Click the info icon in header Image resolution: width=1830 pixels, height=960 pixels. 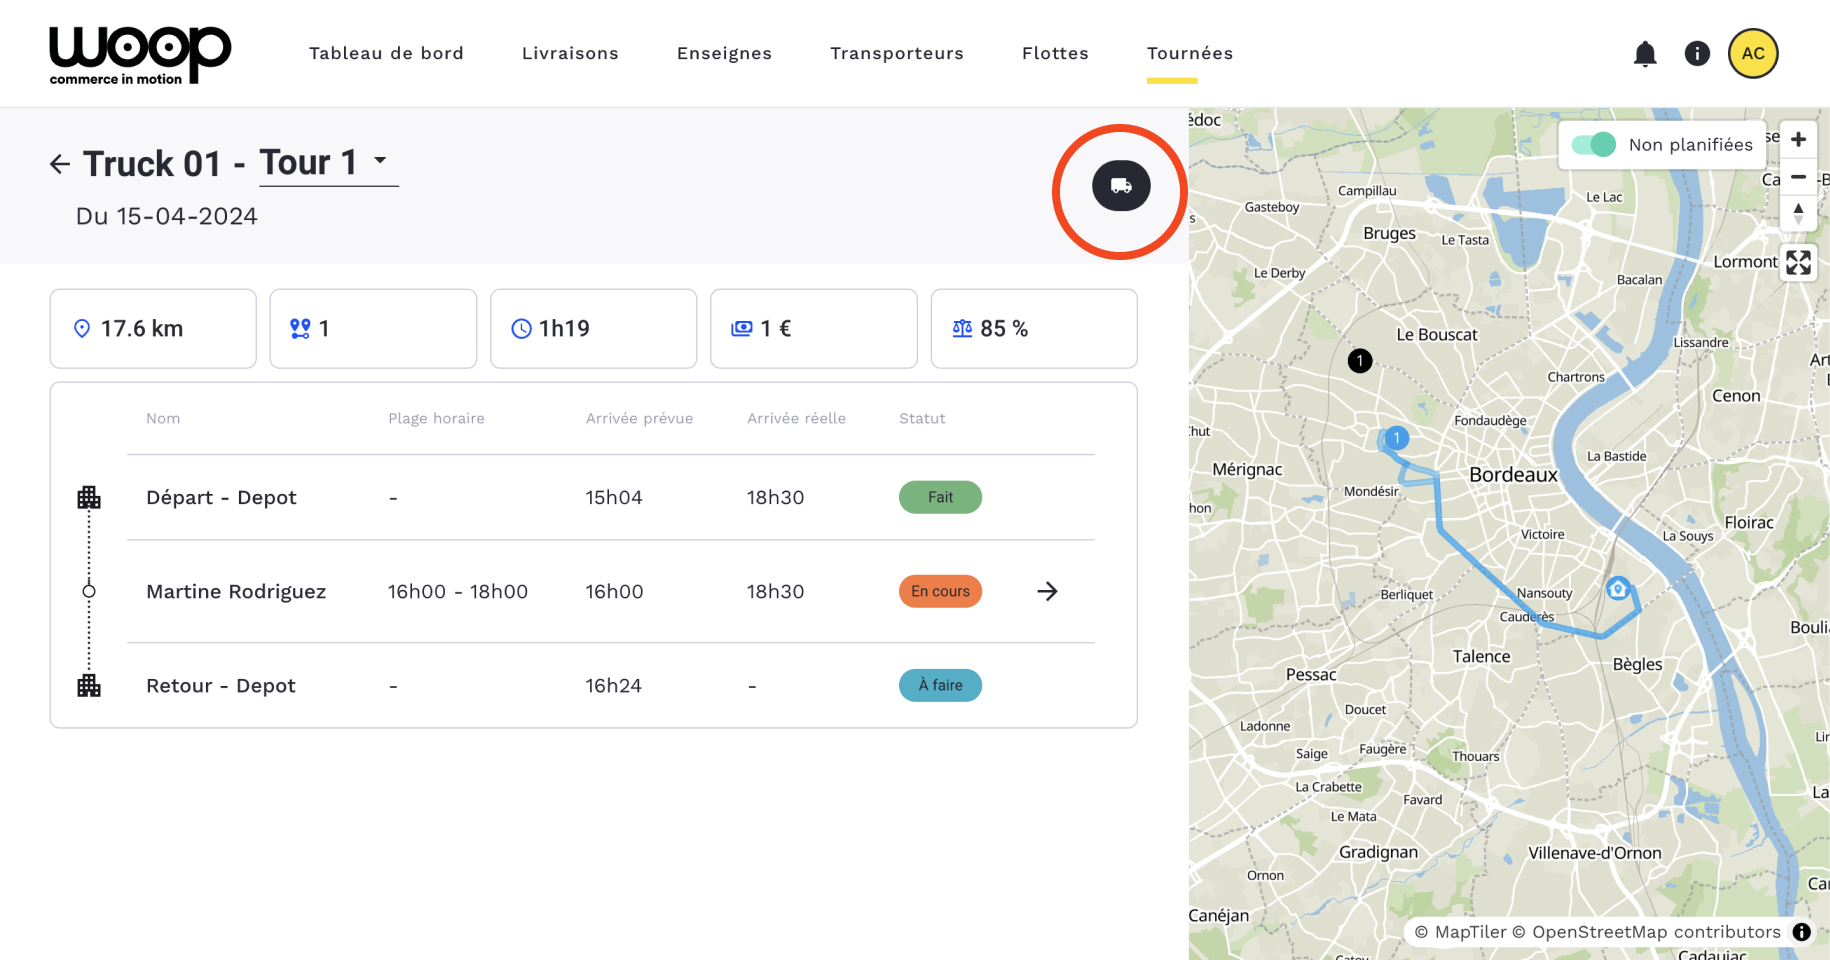[x=1697, y=54]
